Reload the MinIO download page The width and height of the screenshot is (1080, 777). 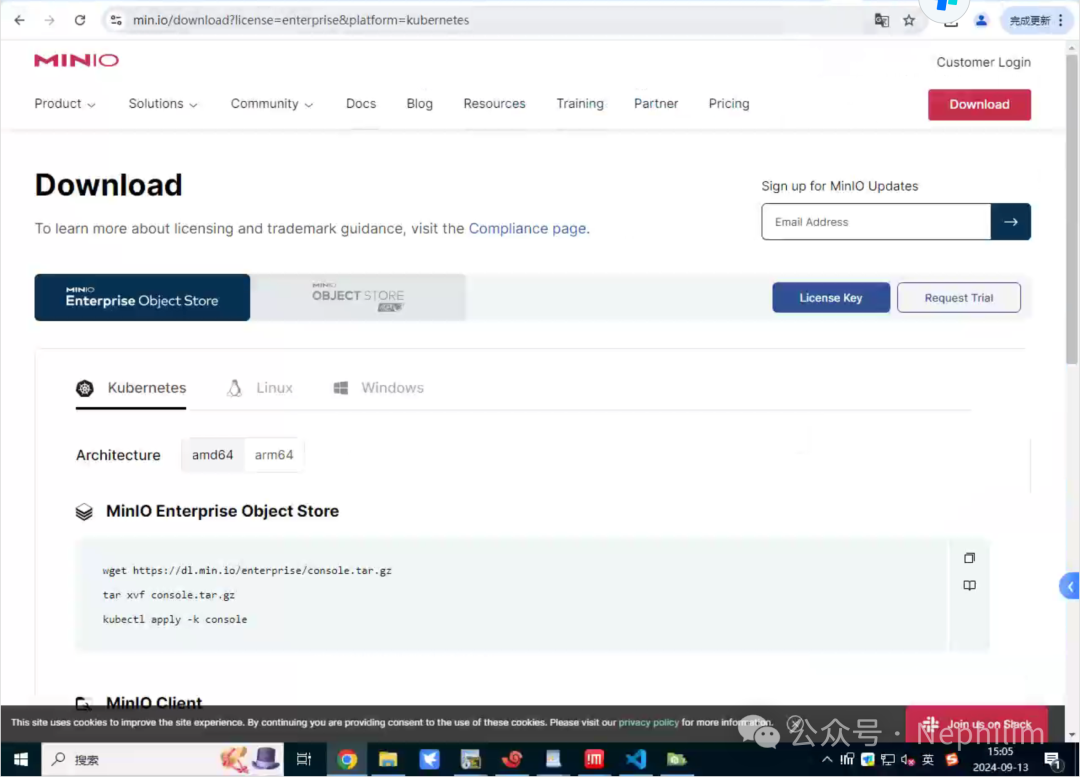click(80, 20)
